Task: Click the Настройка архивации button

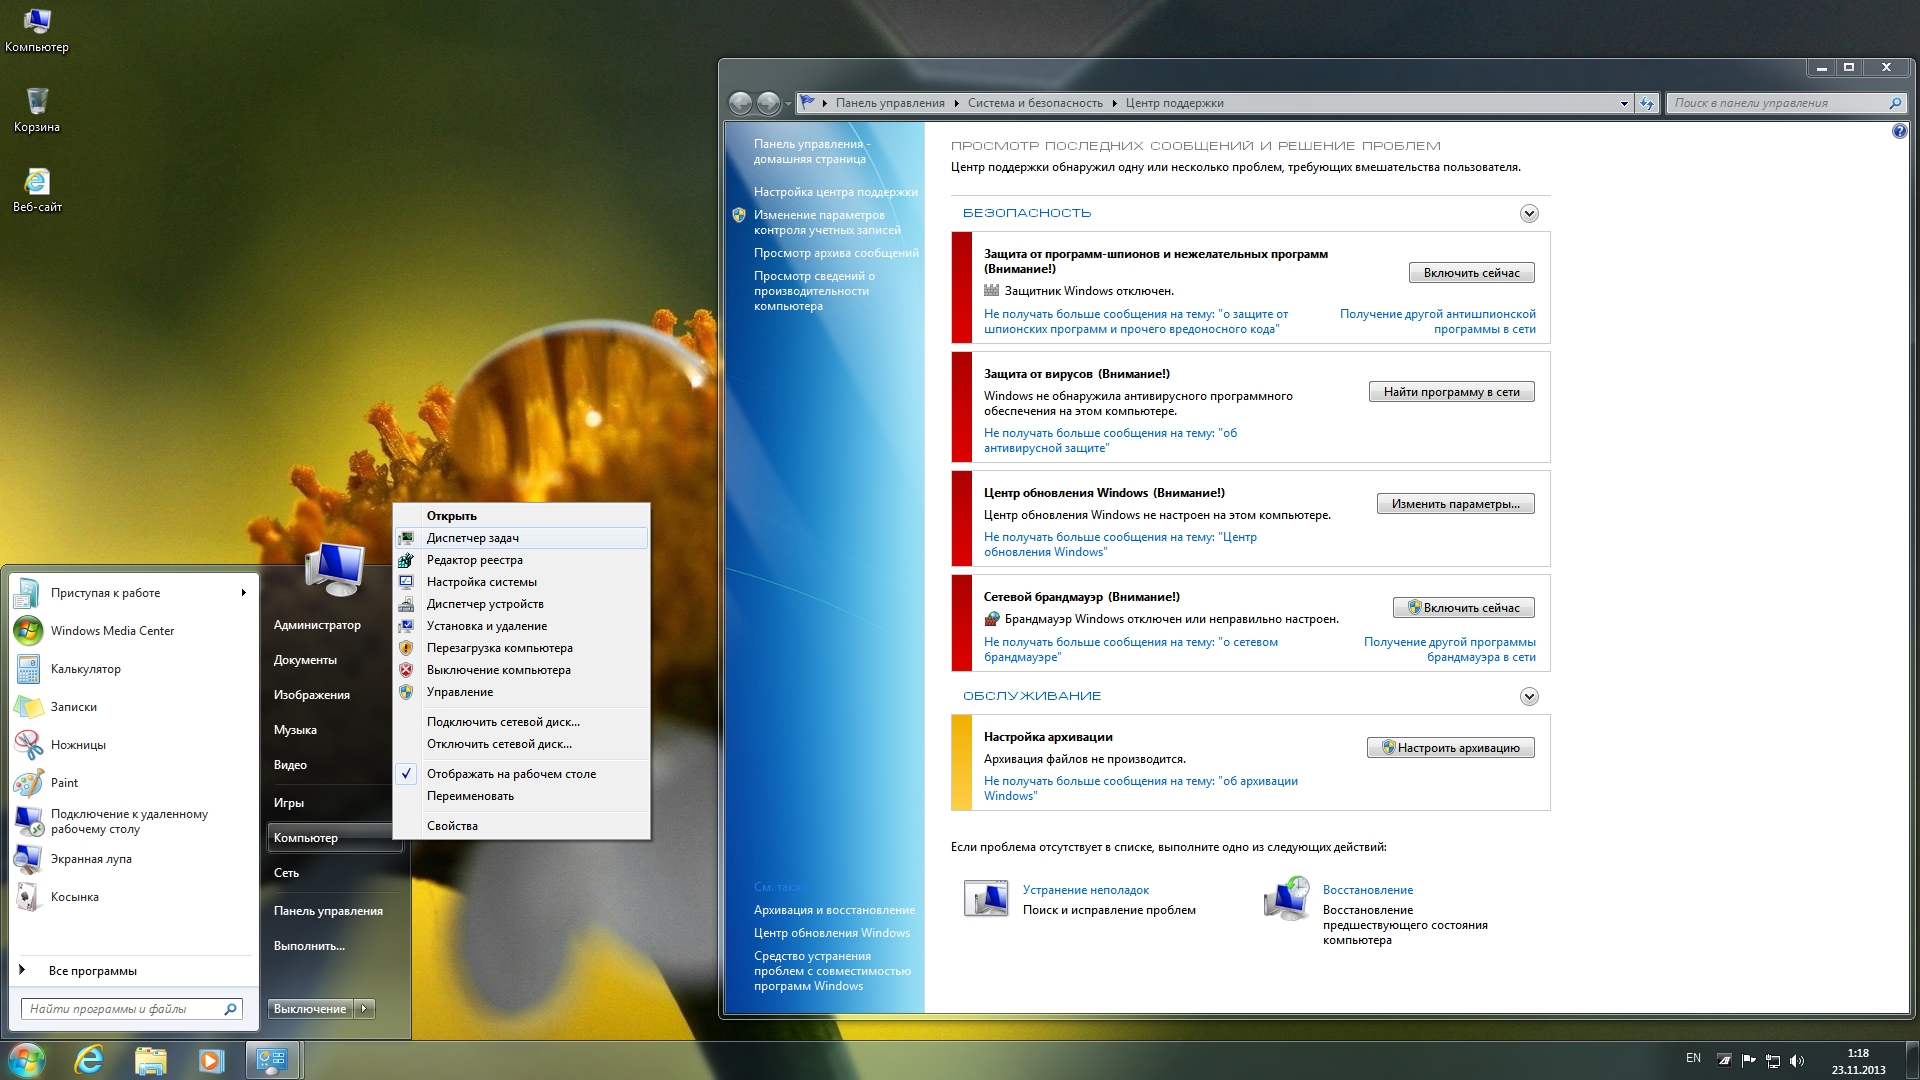Action: coord(1449,746)
